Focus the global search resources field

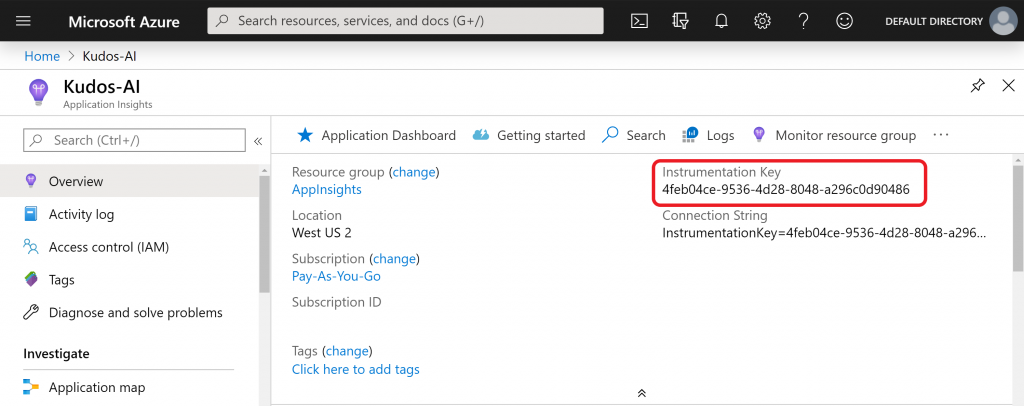coord(406,21)
